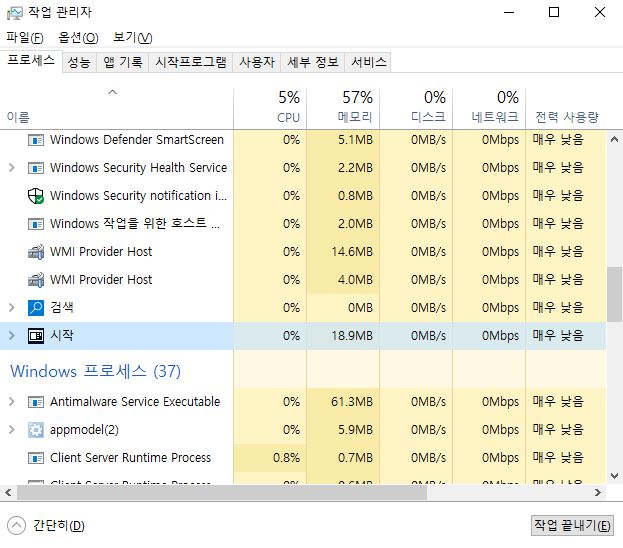
Task: Click the 0MB memory cell of 검색
Action: pyautogui.click(x=343, y=308)
